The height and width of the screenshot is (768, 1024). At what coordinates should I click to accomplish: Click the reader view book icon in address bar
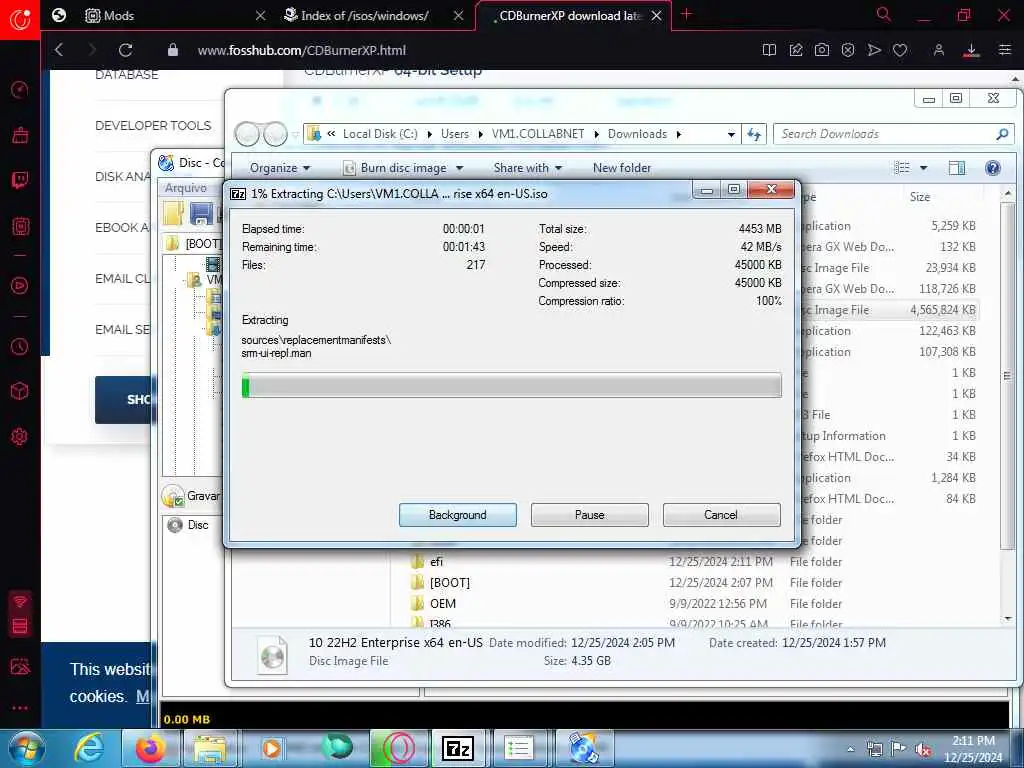click(769, 50)
